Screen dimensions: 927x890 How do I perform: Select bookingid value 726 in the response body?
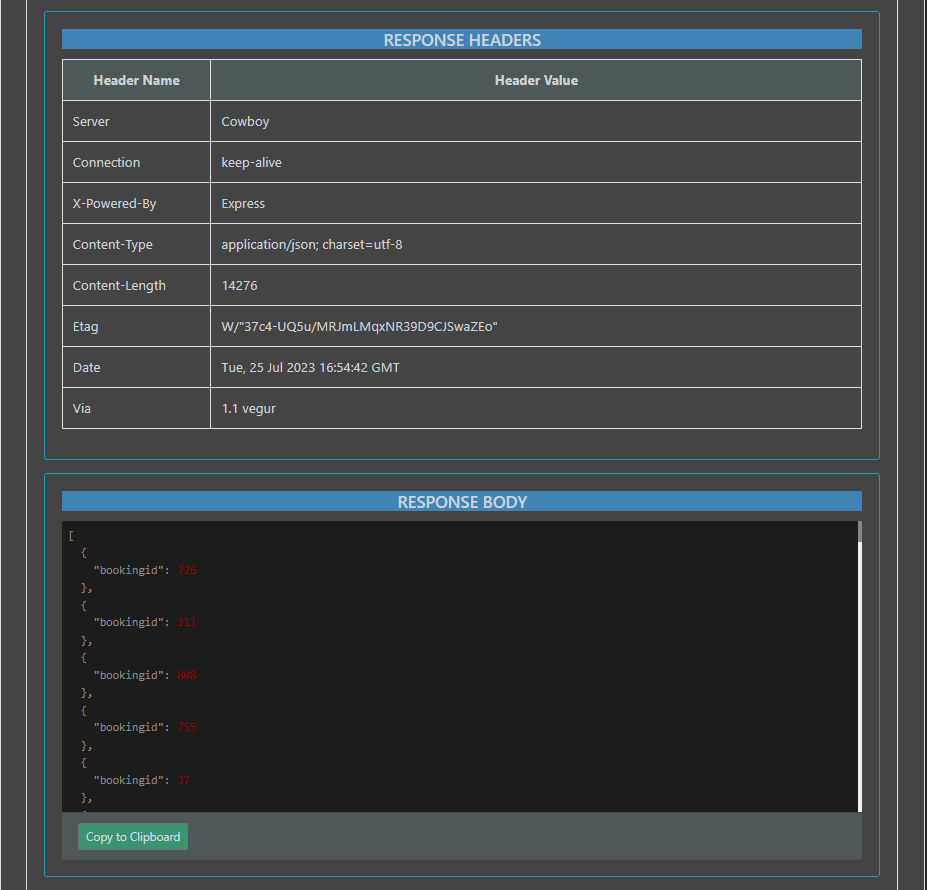186,569
